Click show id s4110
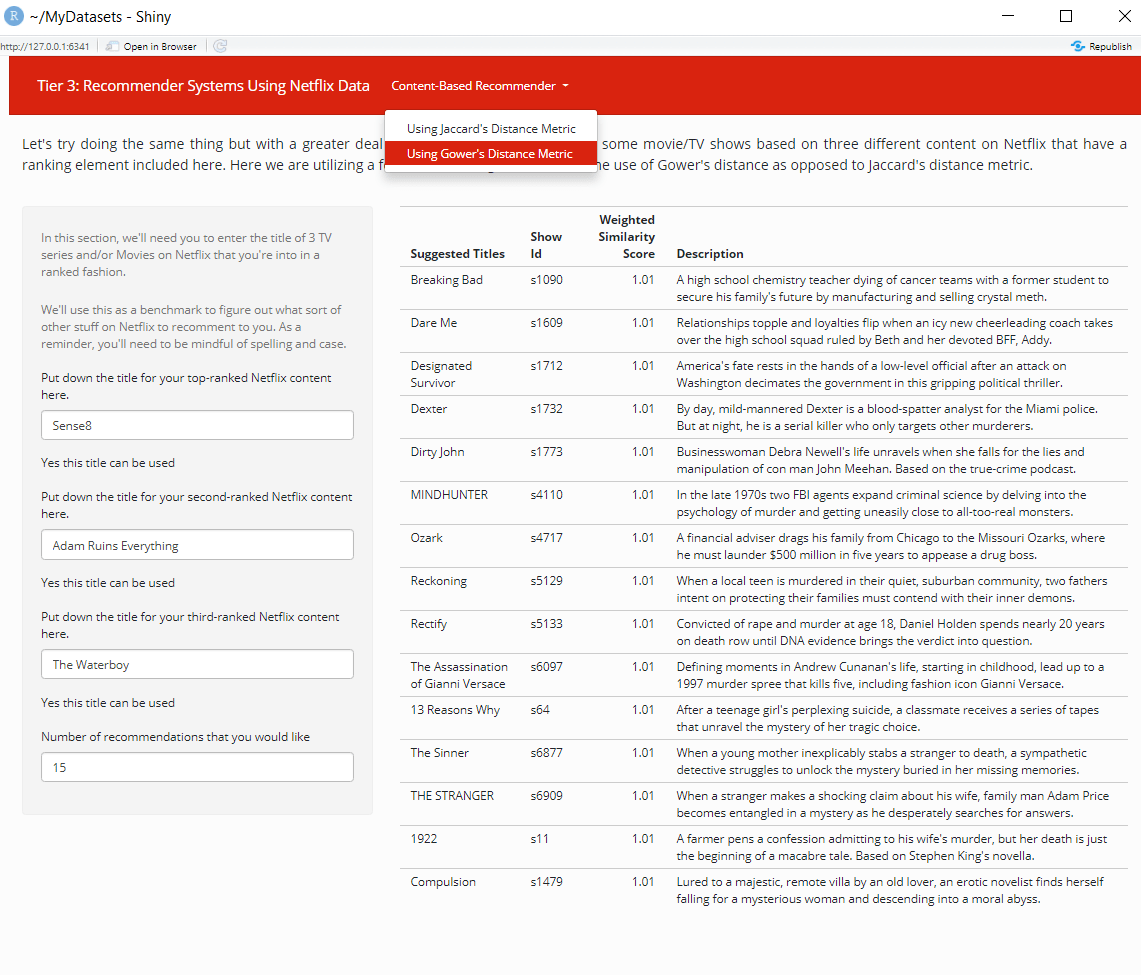This screenshot has width=1141, height=975. pos(546,495)
